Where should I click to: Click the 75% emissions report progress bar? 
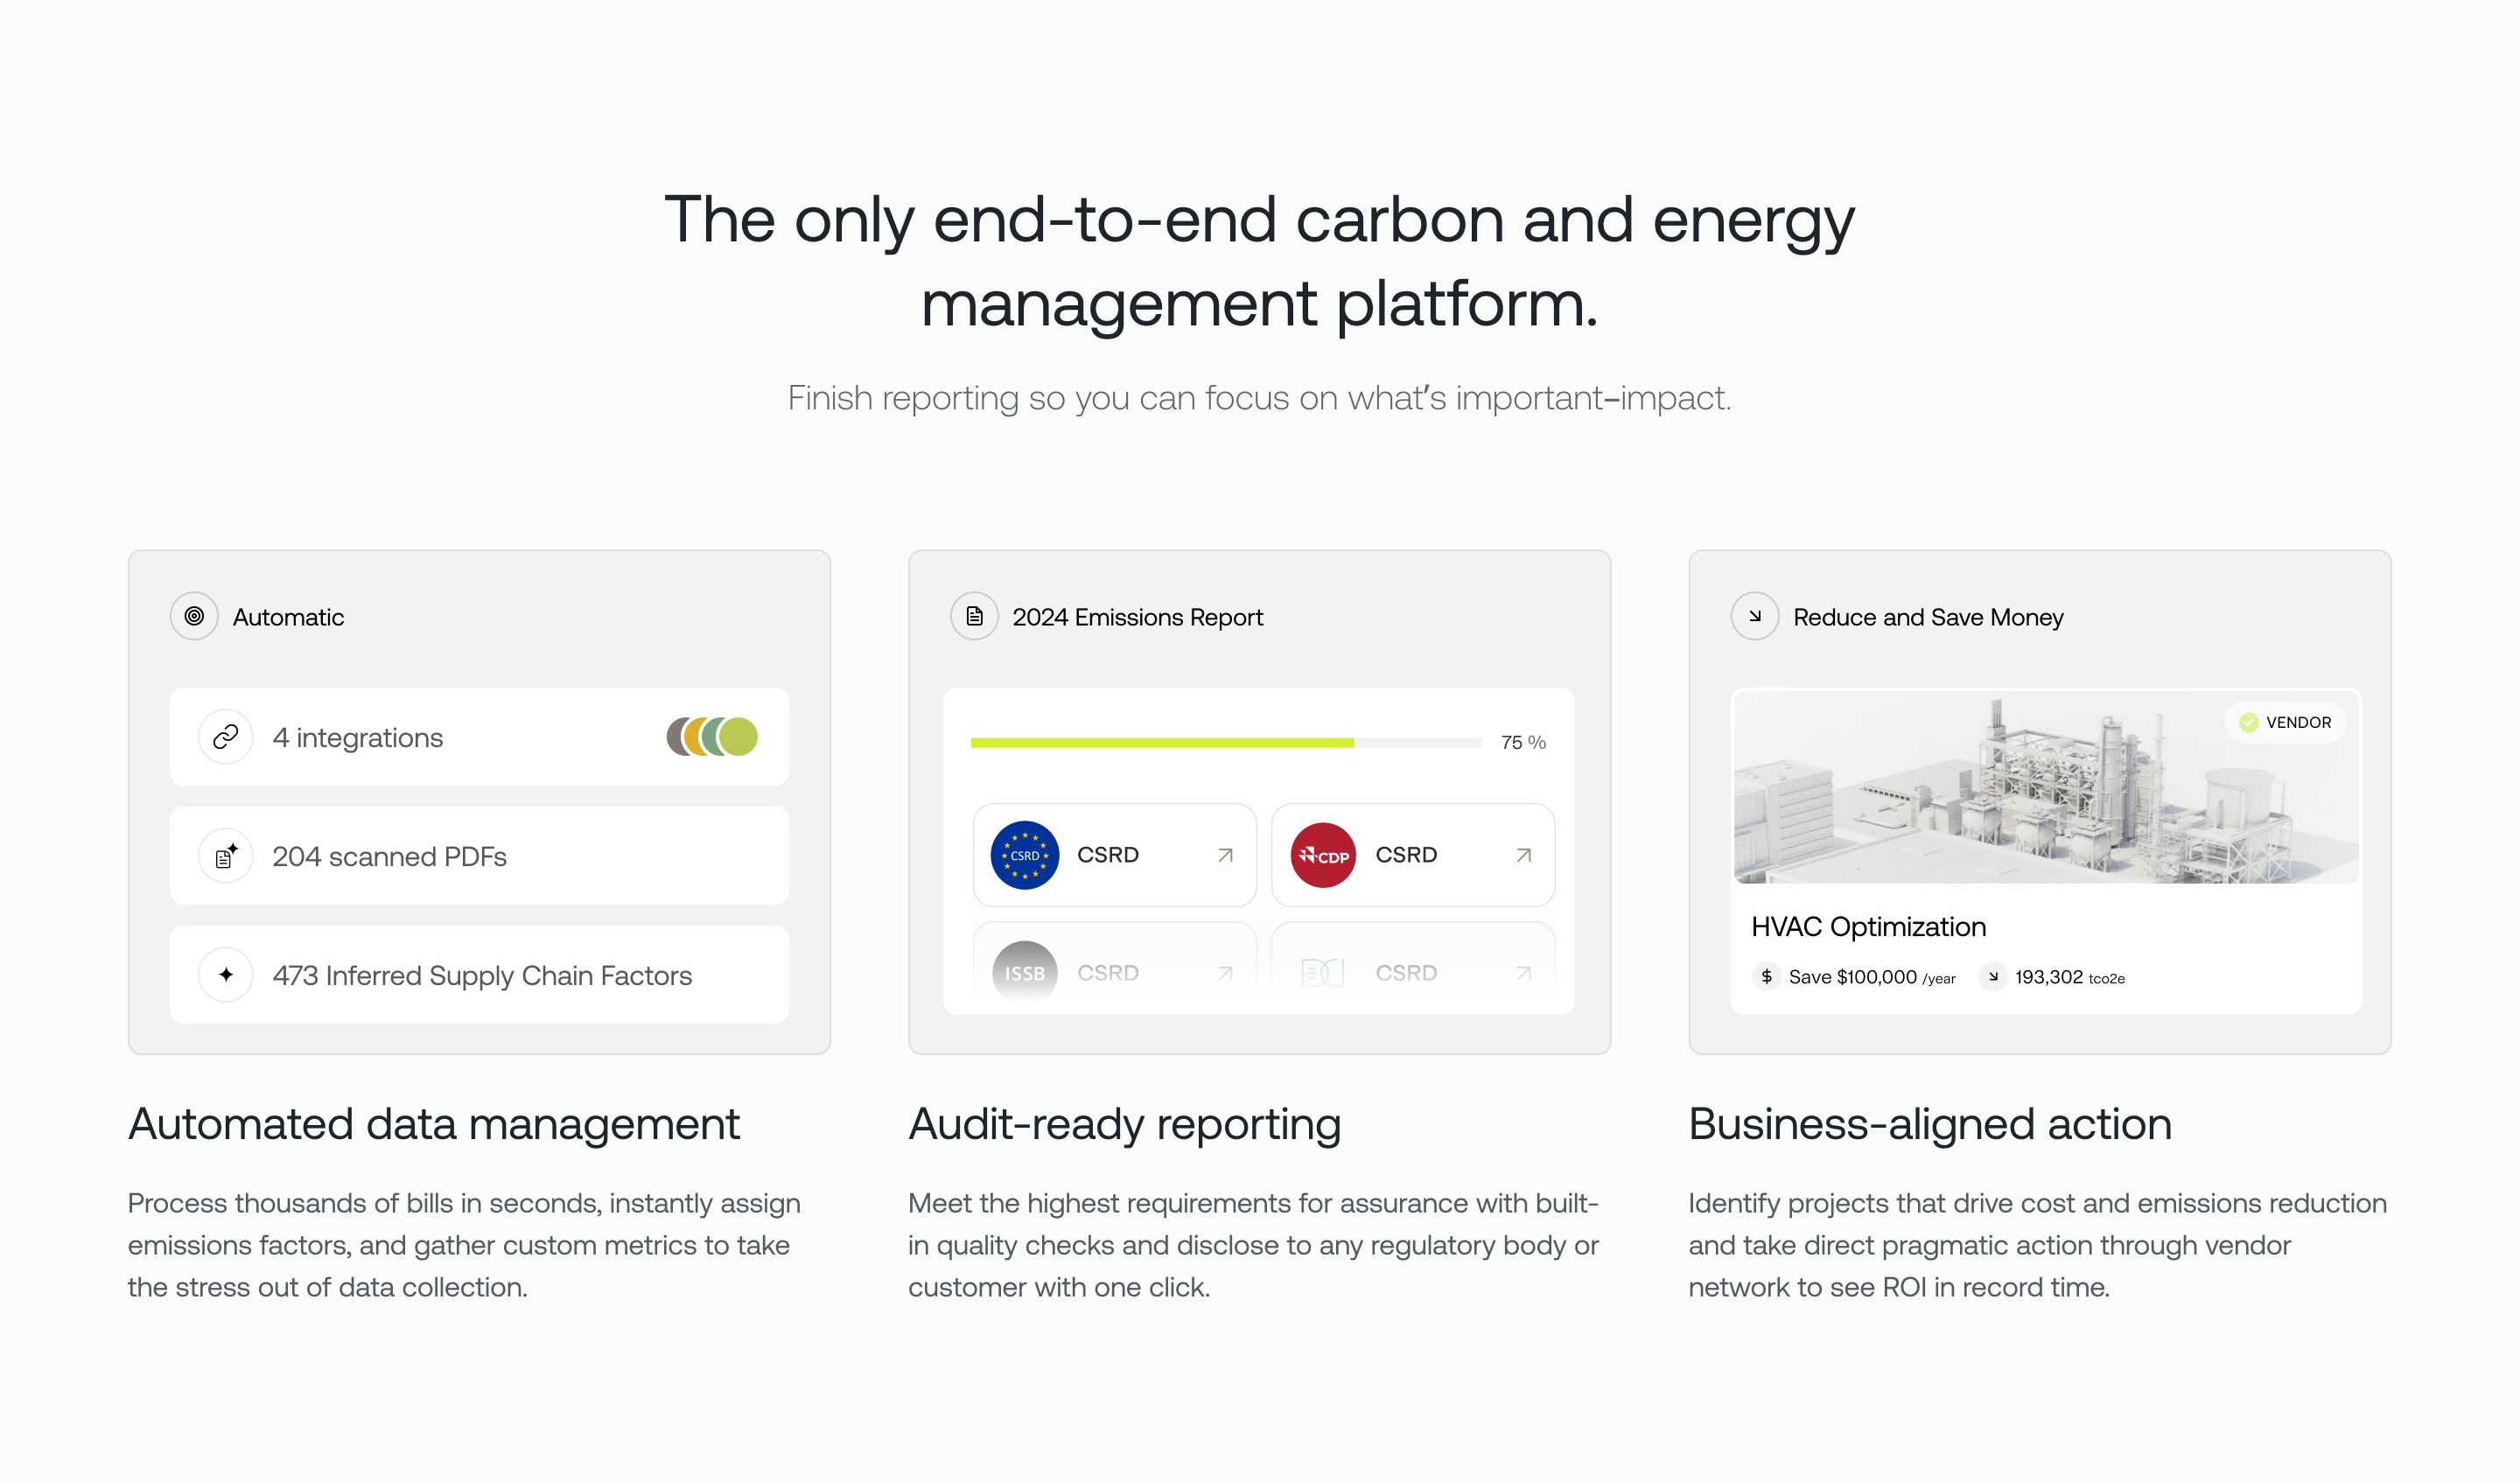click(1226, 742)
